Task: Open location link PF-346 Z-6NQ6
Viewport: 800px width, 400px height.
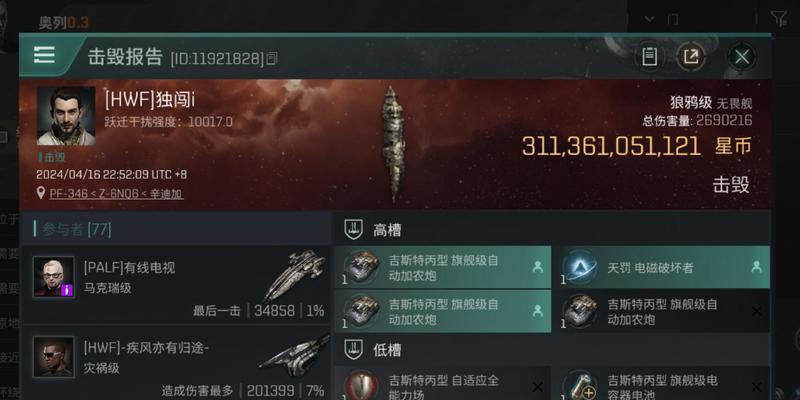Action: point(116,194)
